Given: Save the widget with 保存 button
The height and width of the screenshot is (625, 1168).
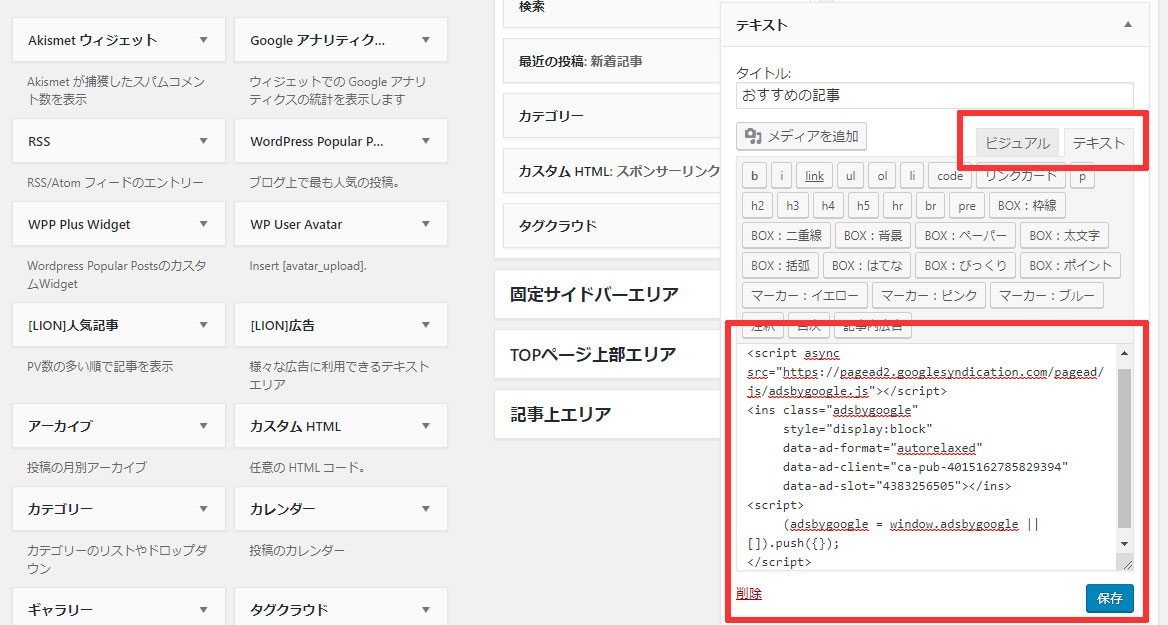Looking at the screenshot, I should (x=1110, y=598).
